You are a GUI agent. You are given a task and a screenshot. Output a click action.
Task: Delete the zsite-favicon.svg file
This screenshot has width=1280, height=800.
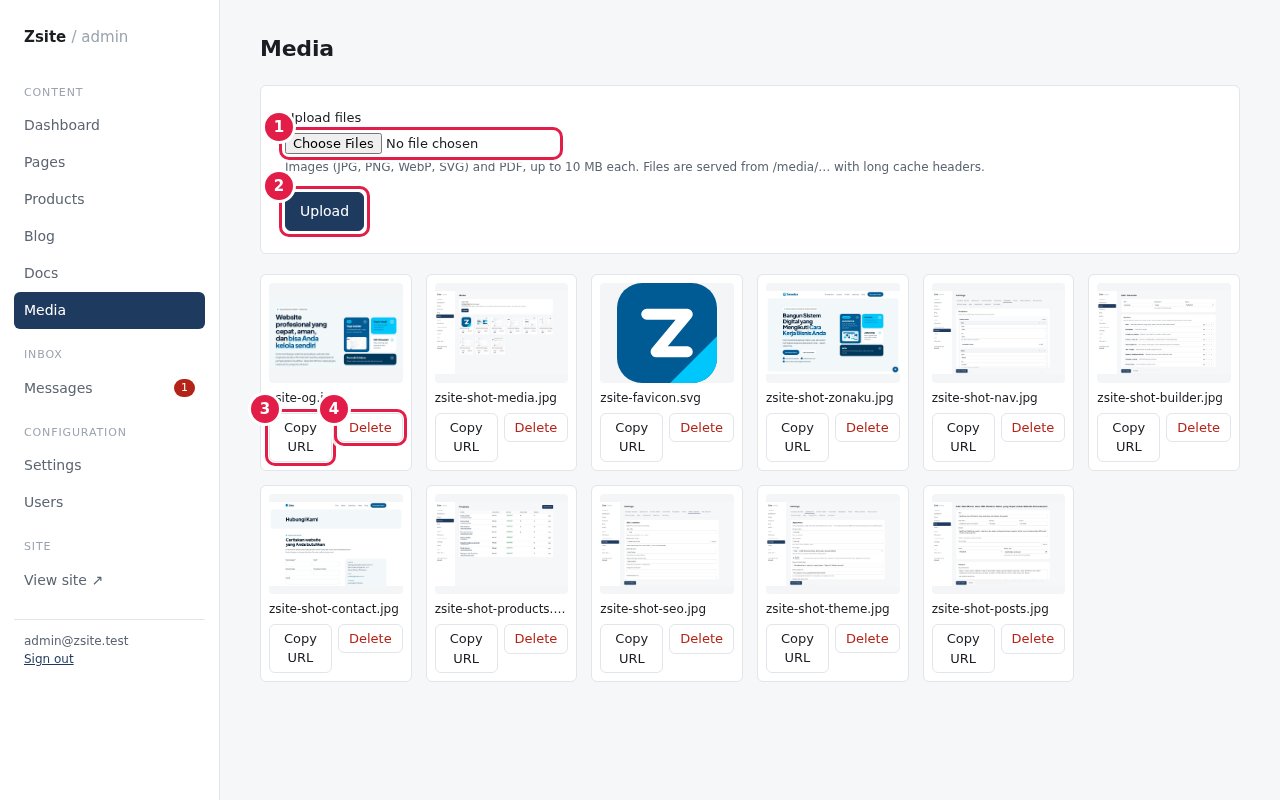coord(701,427)
